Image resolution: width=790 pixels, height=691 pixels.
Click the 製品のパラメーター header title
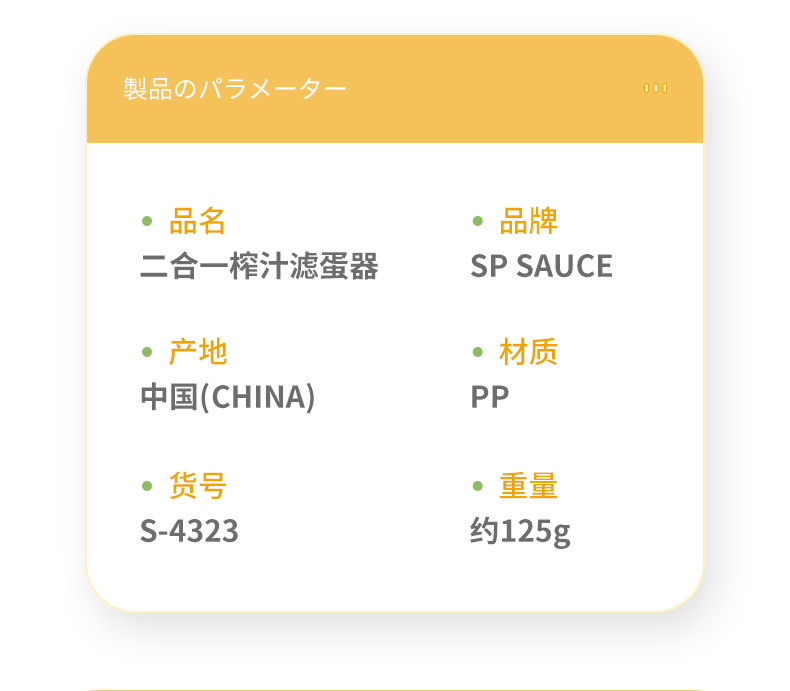tap(235, 89)
